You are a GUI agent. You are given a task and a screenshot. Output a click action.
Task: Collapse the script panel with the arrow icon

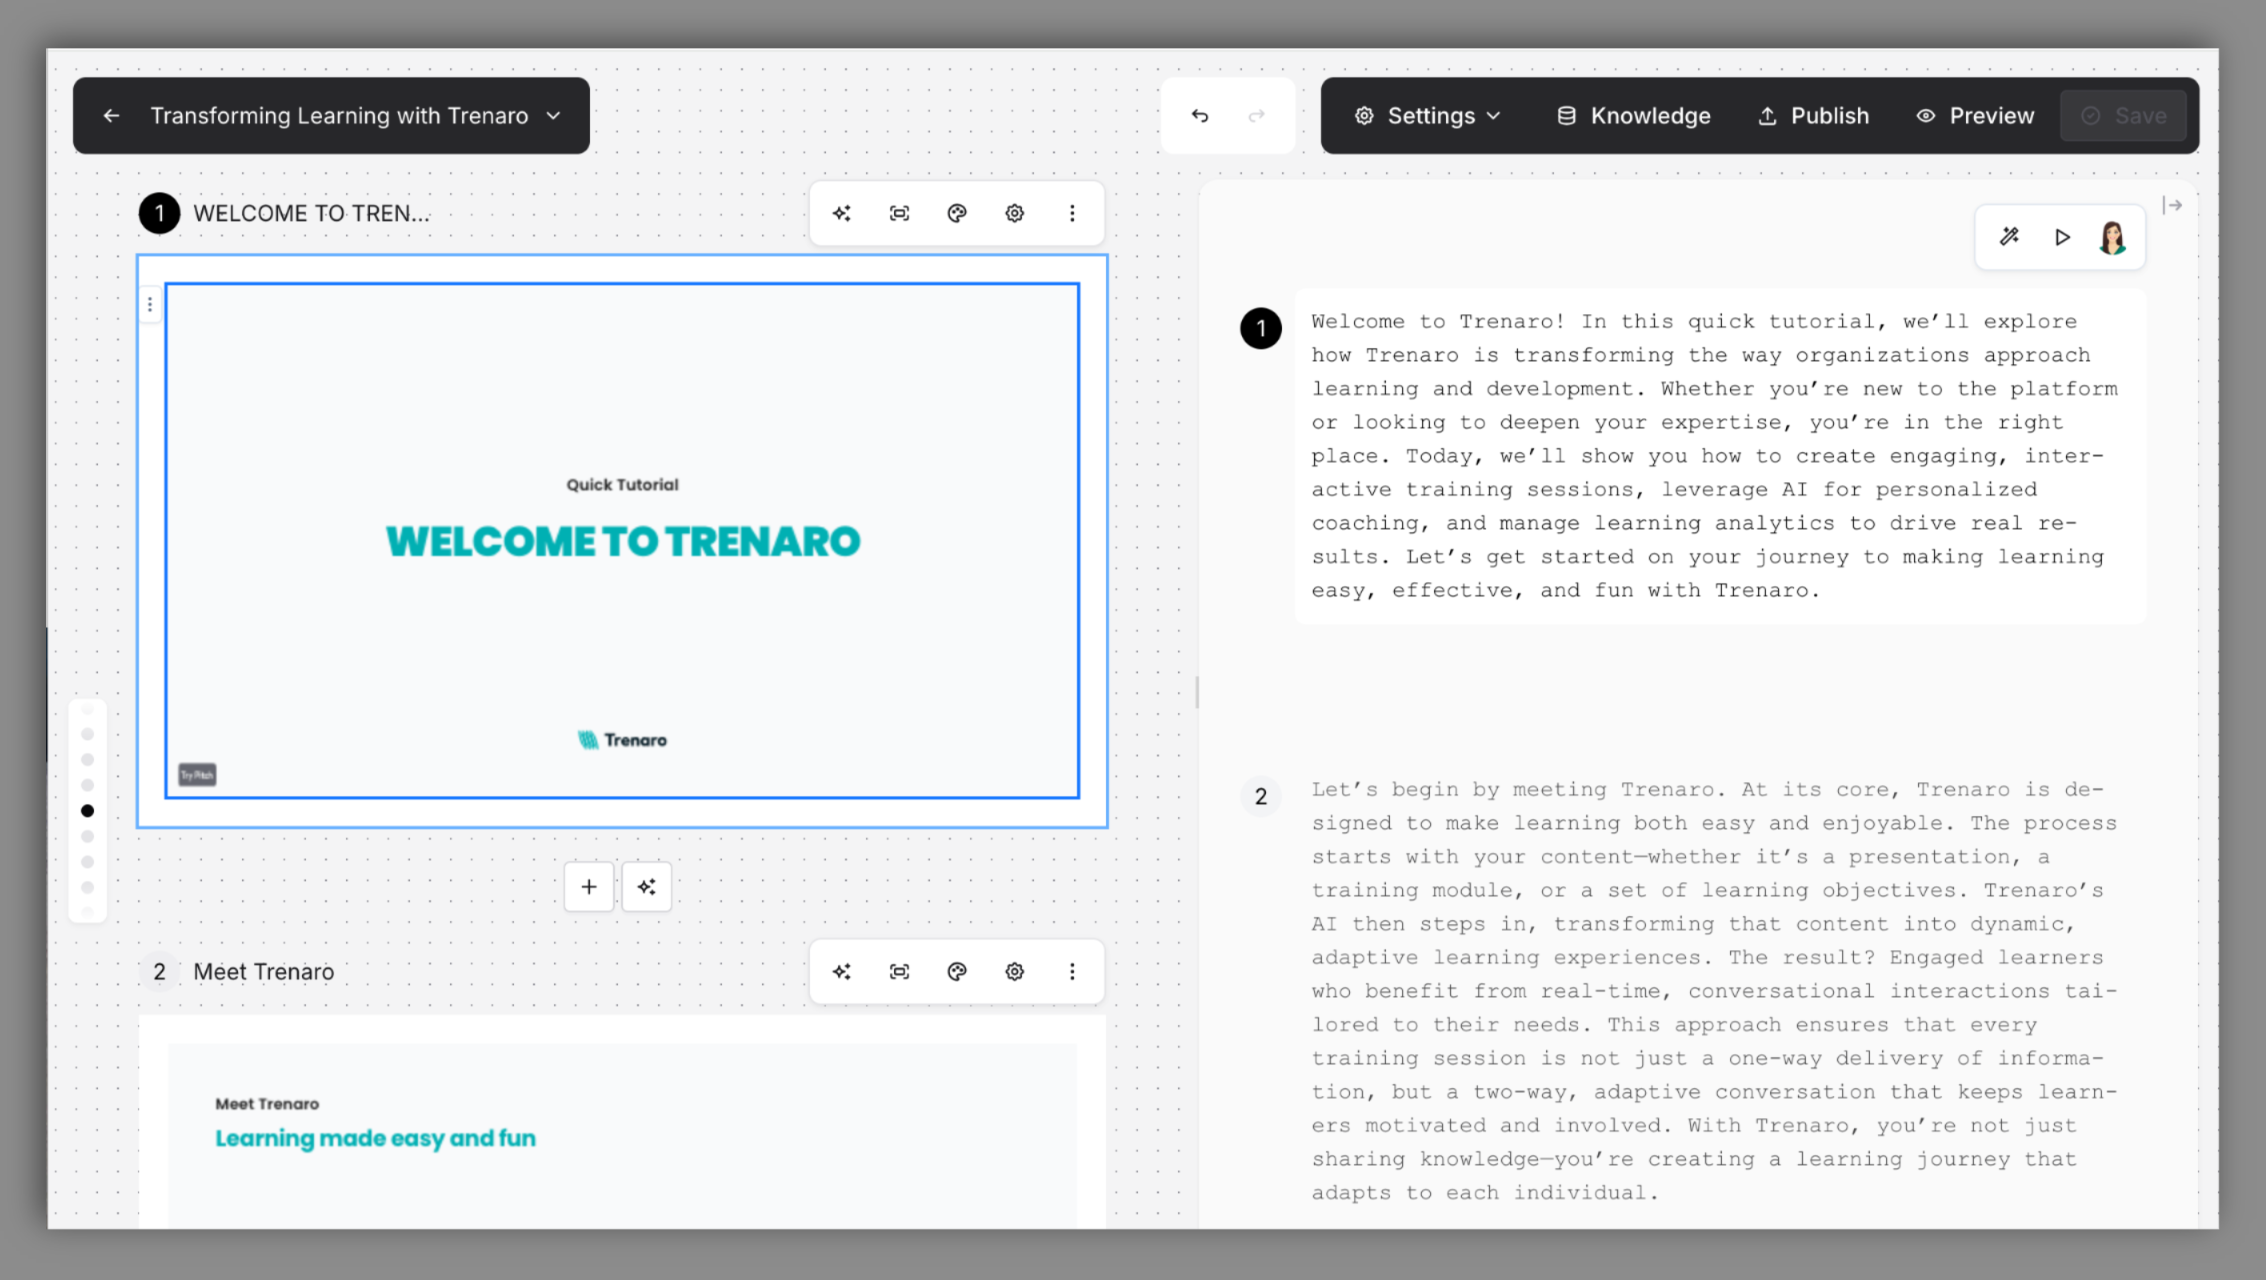click(2174, 205)
